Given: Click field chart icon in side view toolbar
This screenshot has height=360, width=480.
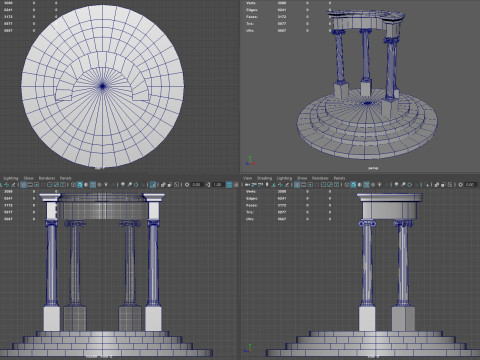Looking at the screenshot, I should tap(323, 185).
